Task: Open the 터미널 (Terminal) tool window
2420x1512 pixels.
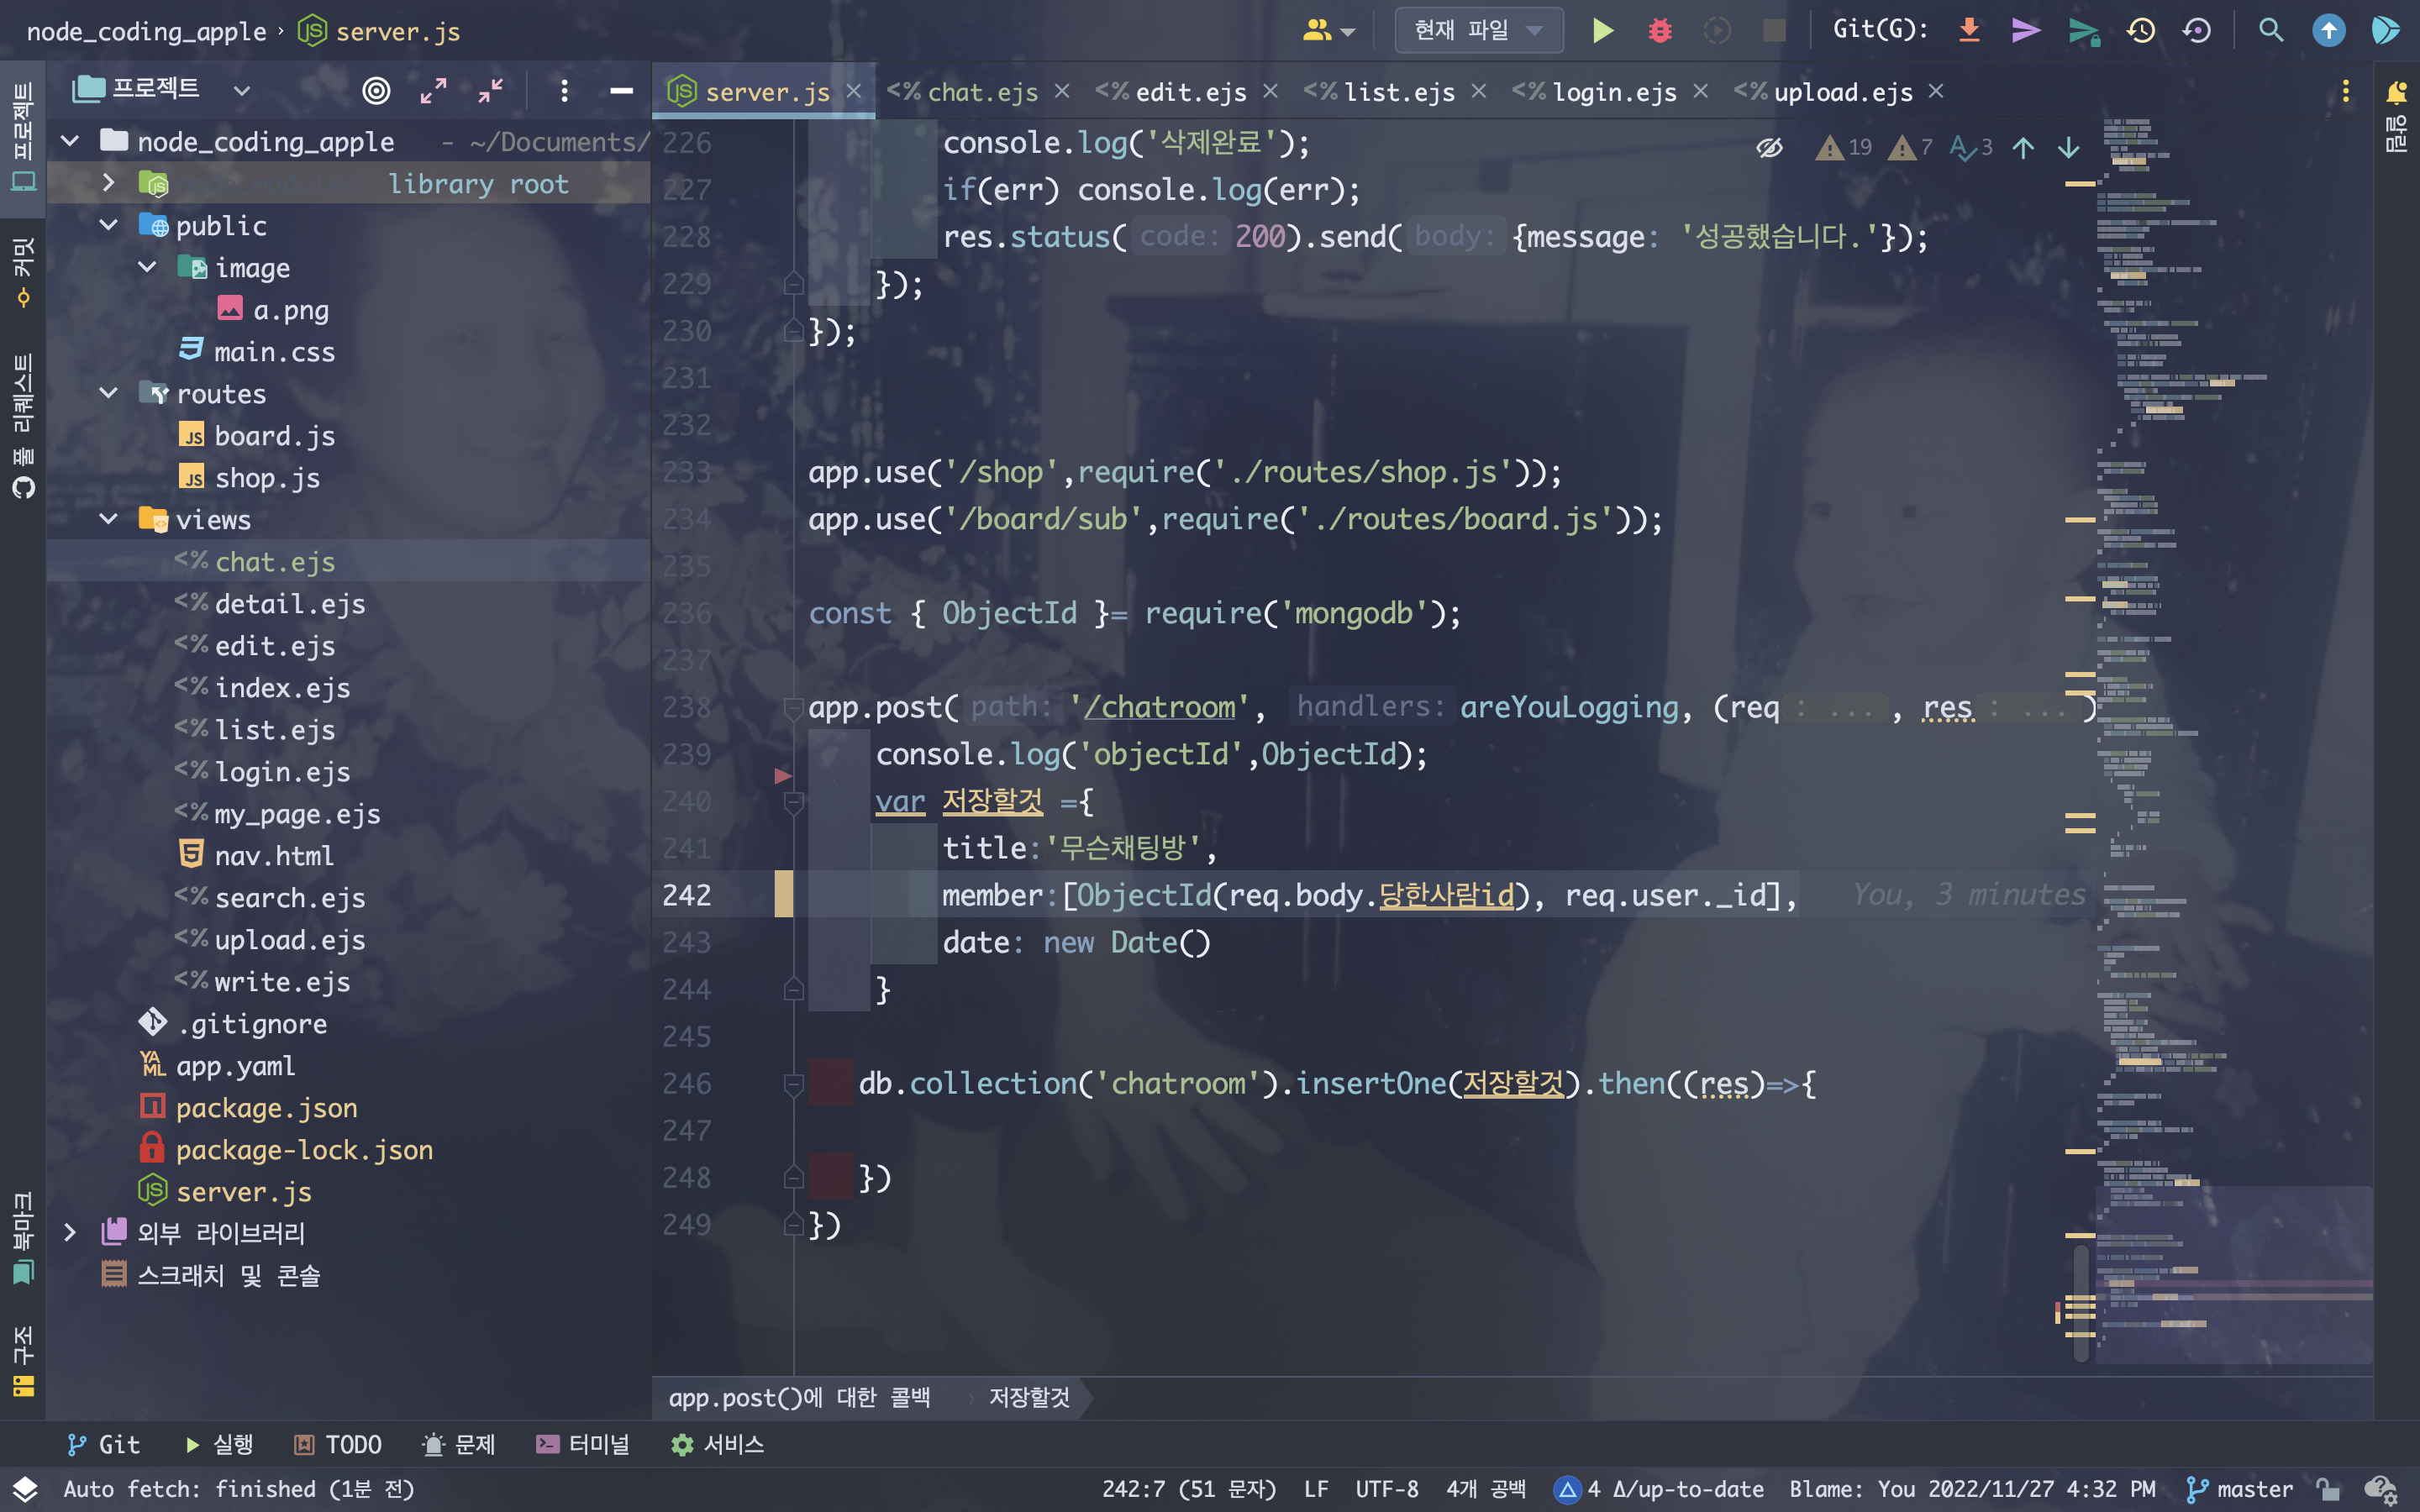Action: 582,1444
